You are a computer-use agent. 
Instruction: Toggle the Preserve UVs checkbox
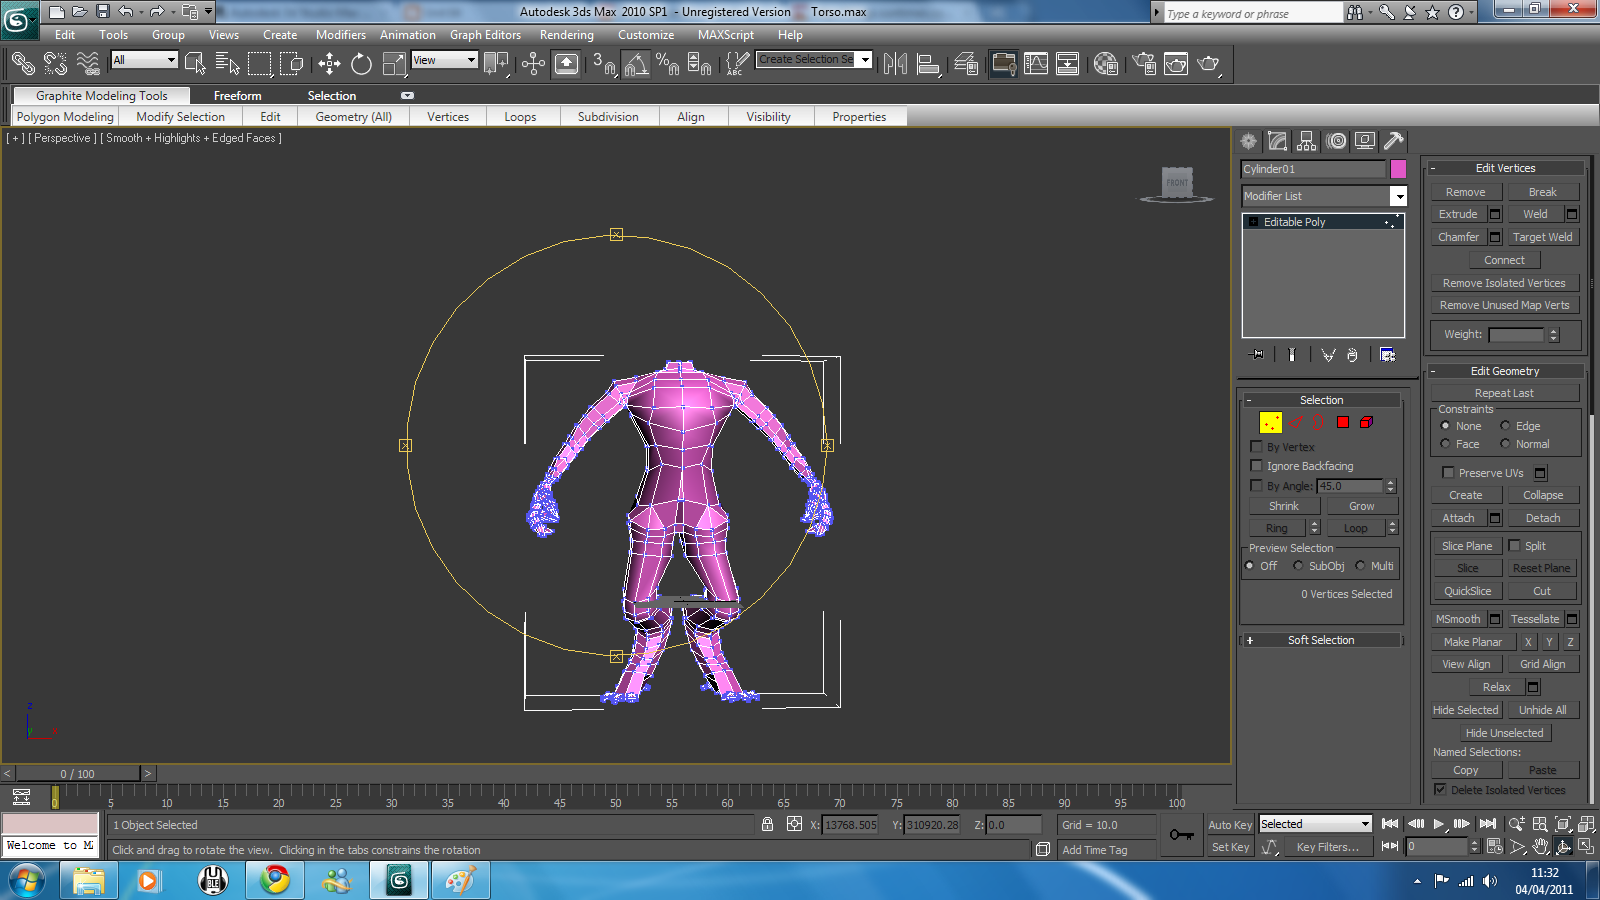1448,473
